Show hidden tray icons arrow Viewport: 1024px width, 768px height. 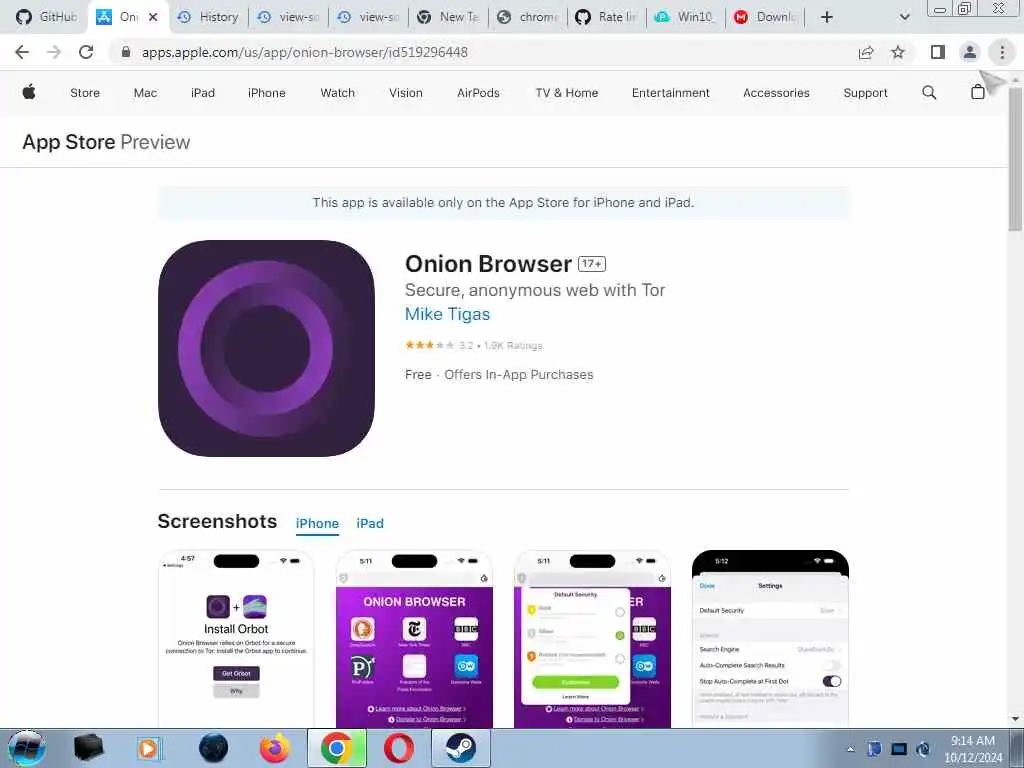[850, 749]
